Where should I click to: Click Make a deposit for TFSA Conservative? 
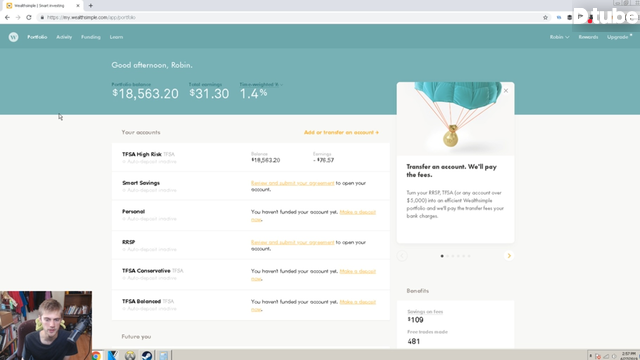click(x=358, y=271)
